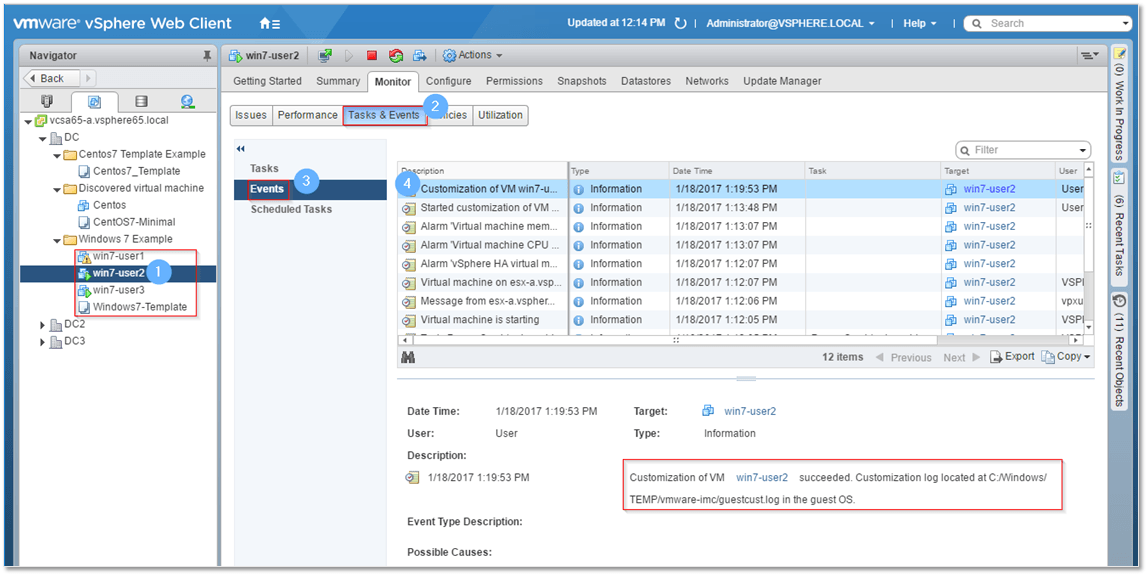Image resolution: width=1148 pixels, height=576 pixels.
Task: Collapse the Discovered virtual machine folder
Action: (x=56, y=189)
